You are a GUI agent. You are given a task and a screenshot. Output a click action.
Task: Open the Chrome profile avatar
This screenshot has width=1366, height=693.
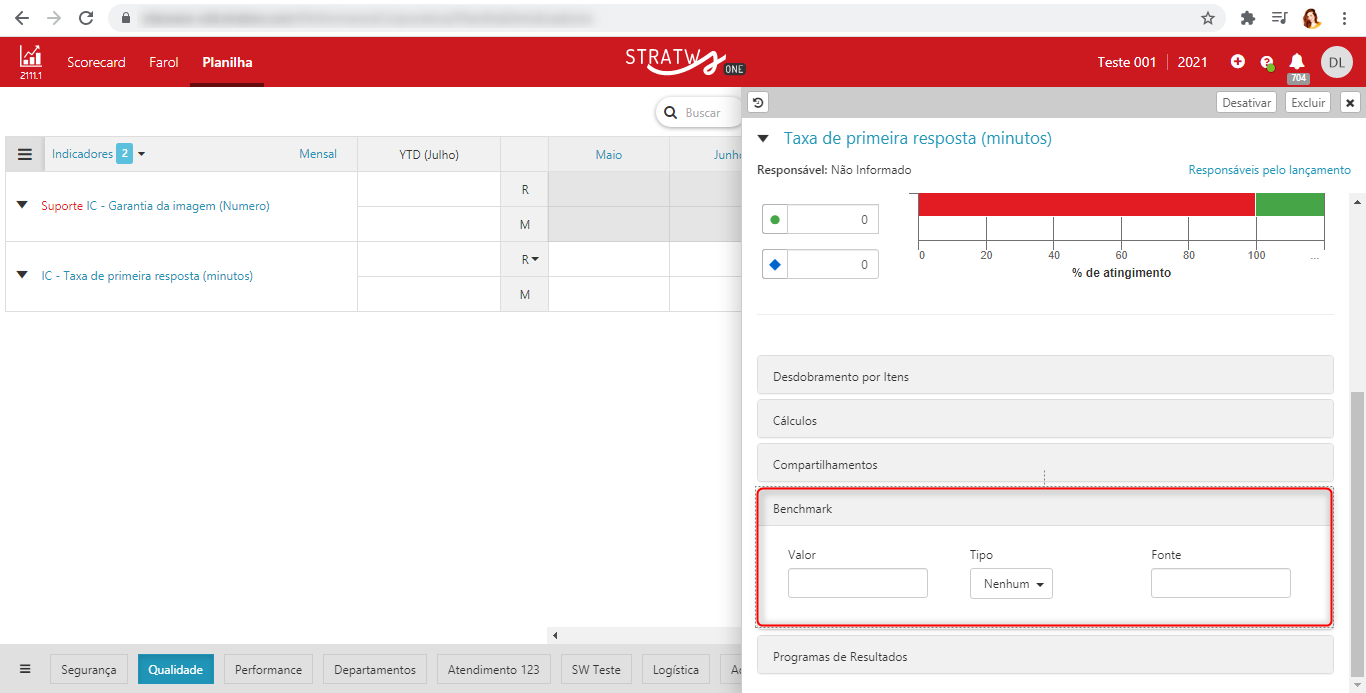pos(1311,18)
